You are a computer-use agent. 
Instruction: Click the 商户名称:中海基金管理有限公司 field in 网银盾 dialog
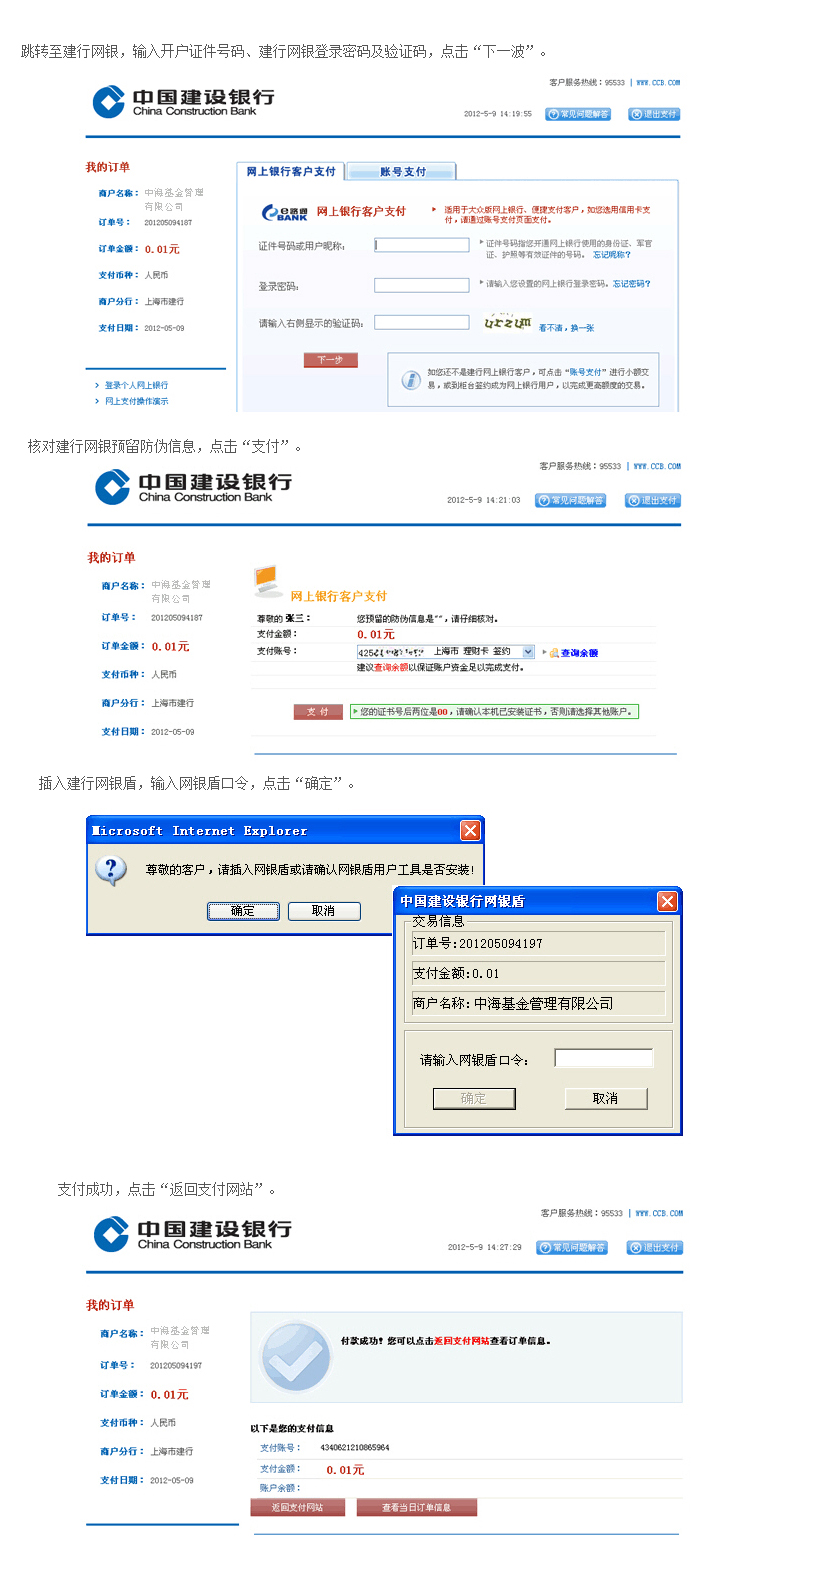coord(538,1003)
